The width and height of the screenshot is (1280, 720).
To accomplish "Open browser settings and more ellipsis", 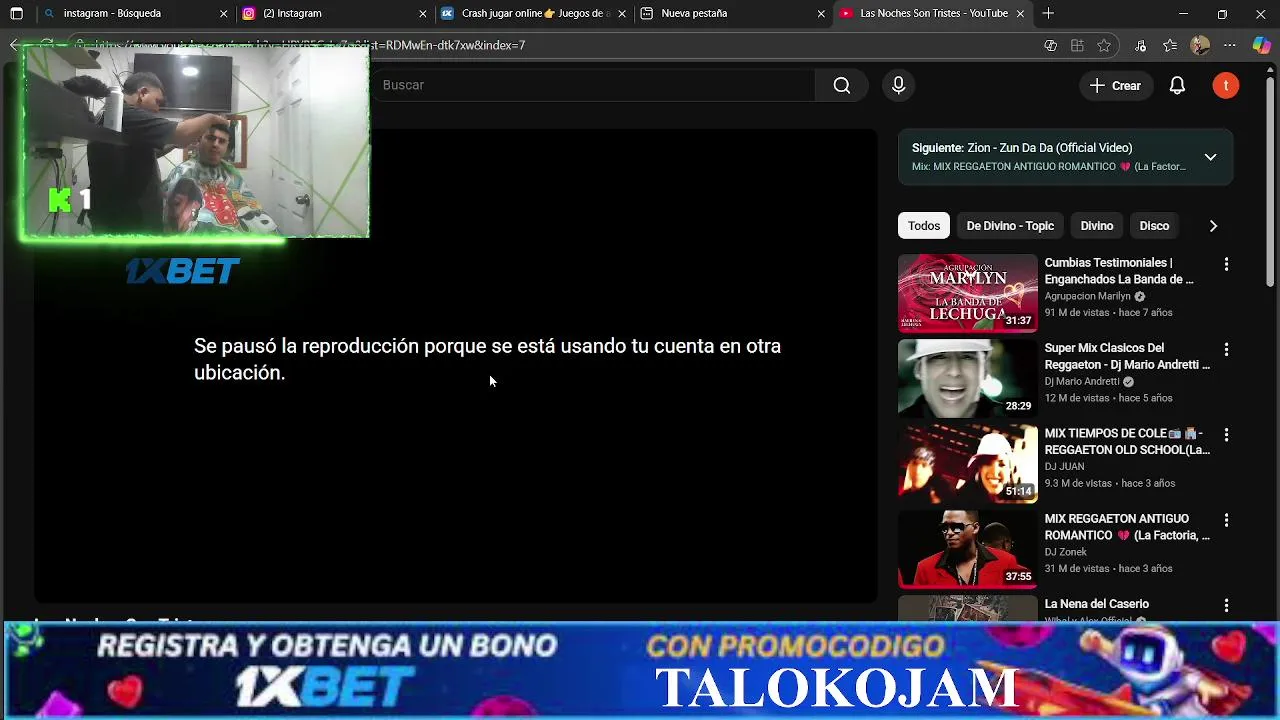I will [1230, 45].
